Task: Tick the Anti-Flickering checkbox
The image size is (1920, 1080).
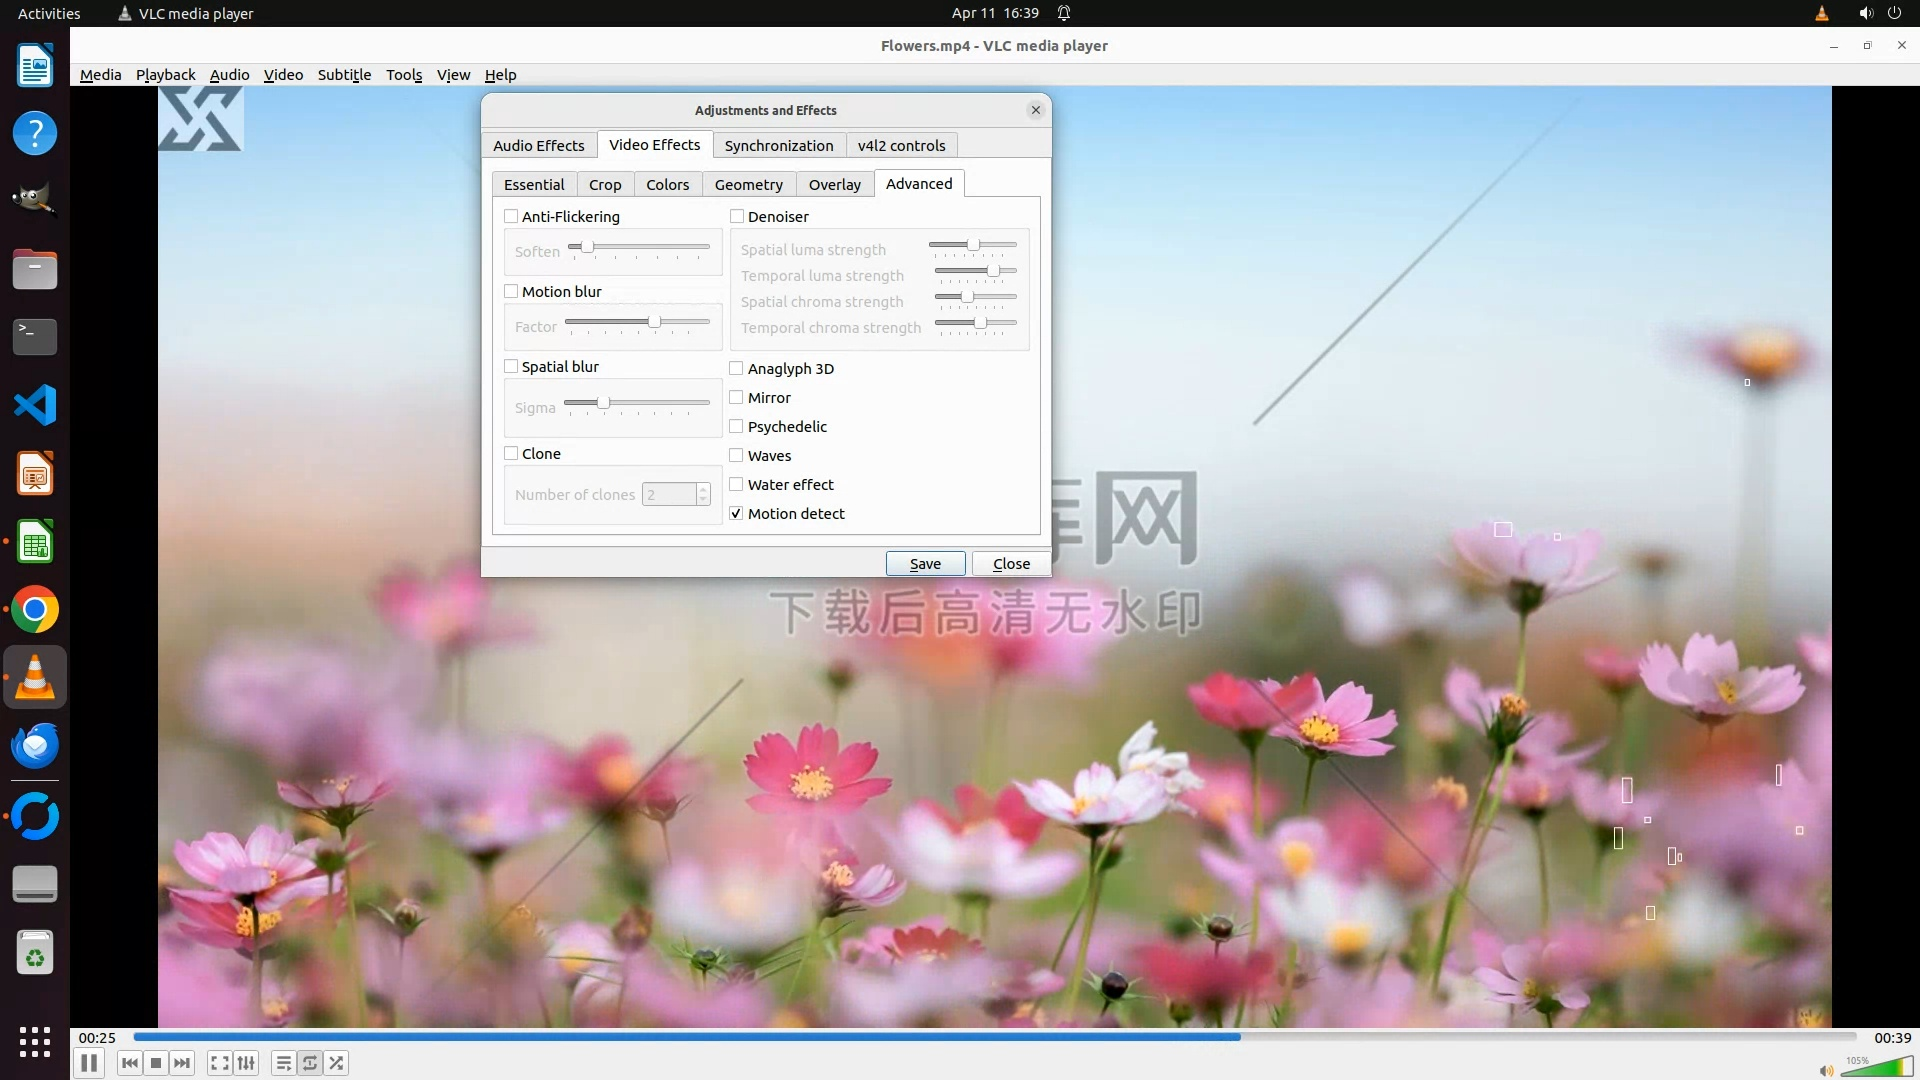Action: pyautogui.click(x=511, y=216)
